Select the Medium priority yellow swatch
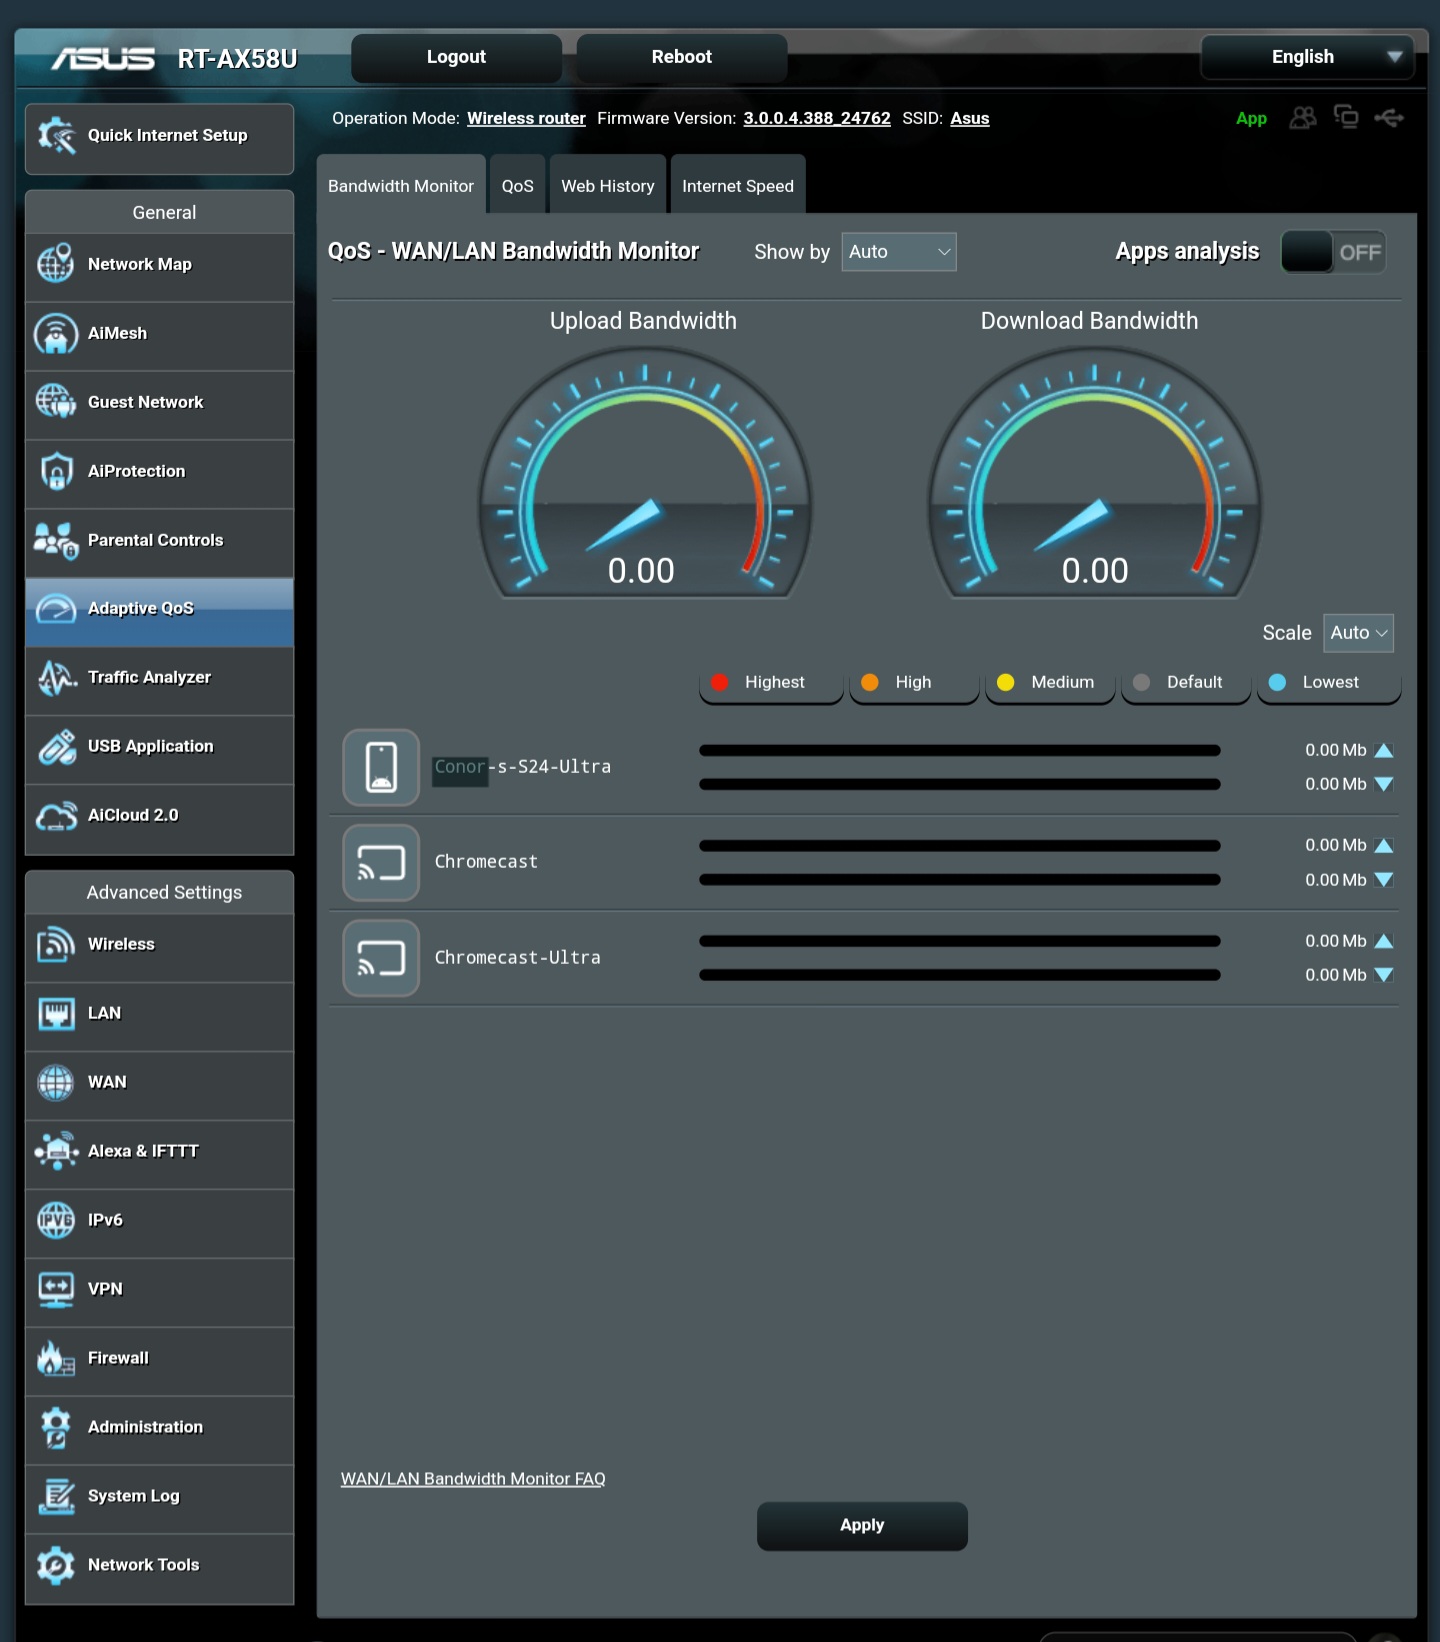1440x1642 pixels. pos(1006,682)
